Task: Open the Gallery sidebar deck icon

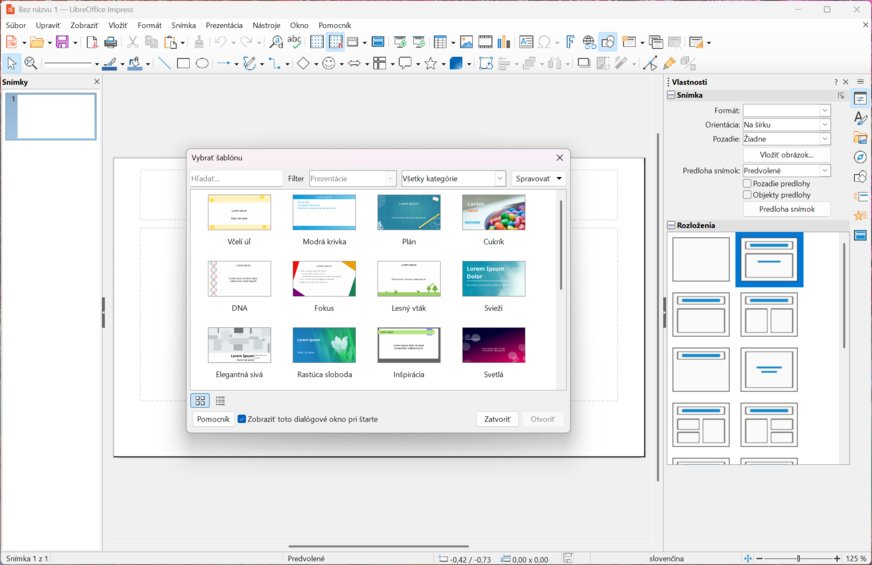Action: 860,137
